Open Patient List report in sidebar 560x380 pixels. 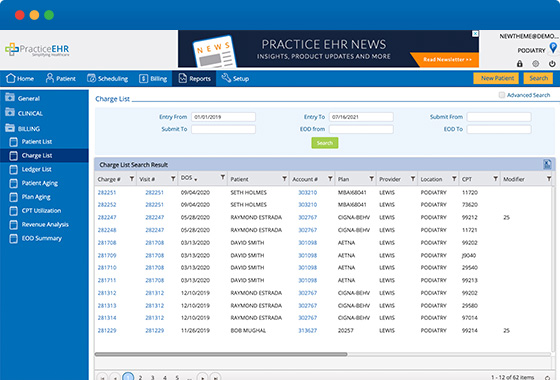tap(36, 142)
